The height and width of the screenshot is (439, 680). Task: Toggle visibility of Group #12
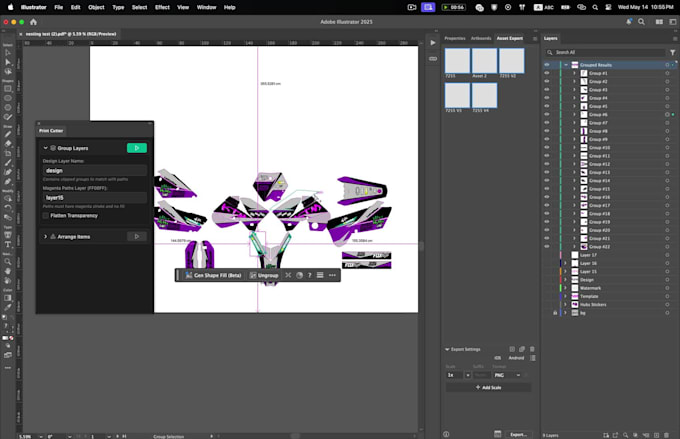point(546,164)
